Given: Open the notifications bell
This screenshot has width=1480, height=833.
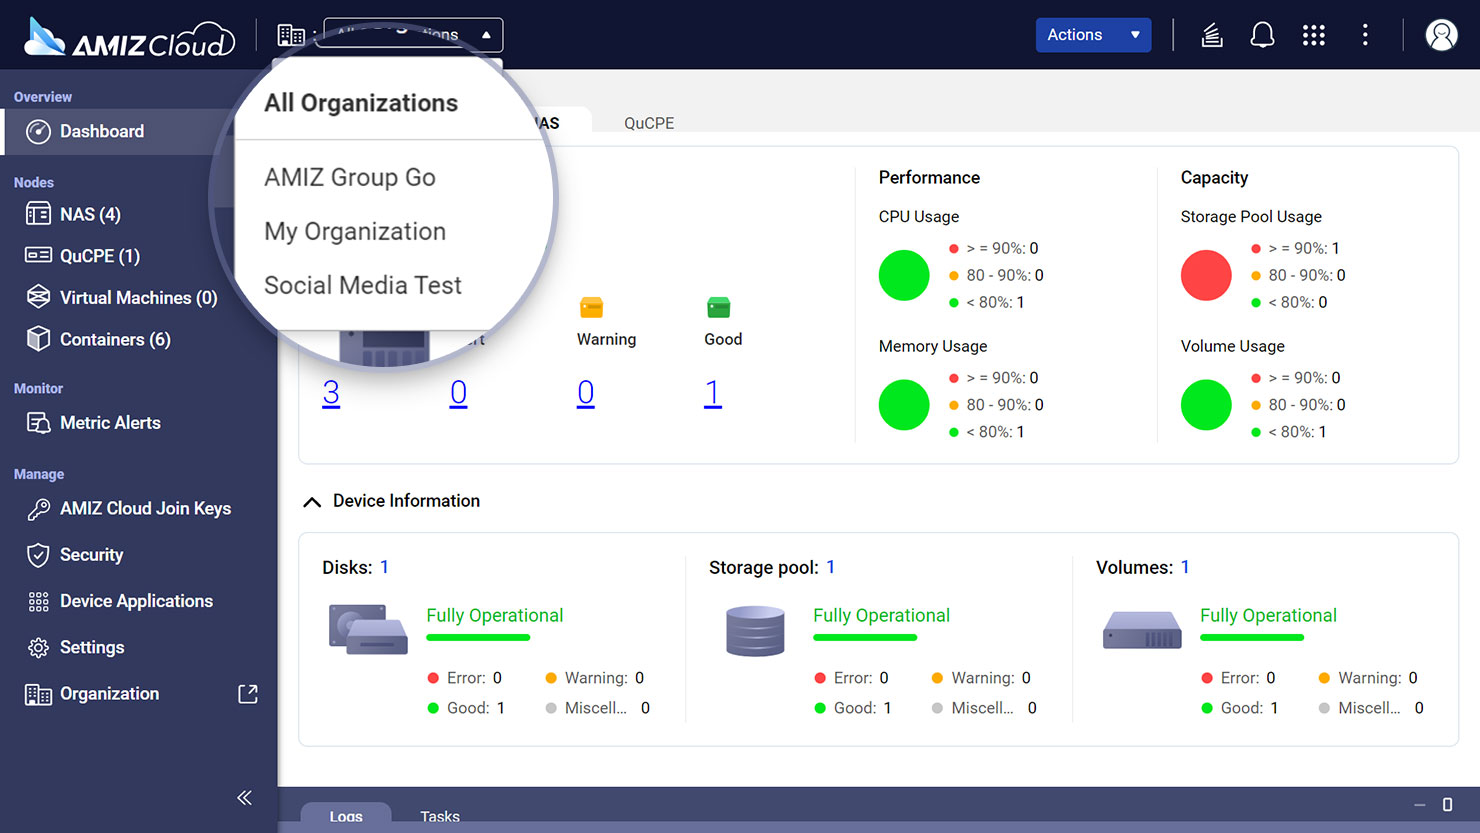Looking at the screenshot, I should coord(1262,34).
